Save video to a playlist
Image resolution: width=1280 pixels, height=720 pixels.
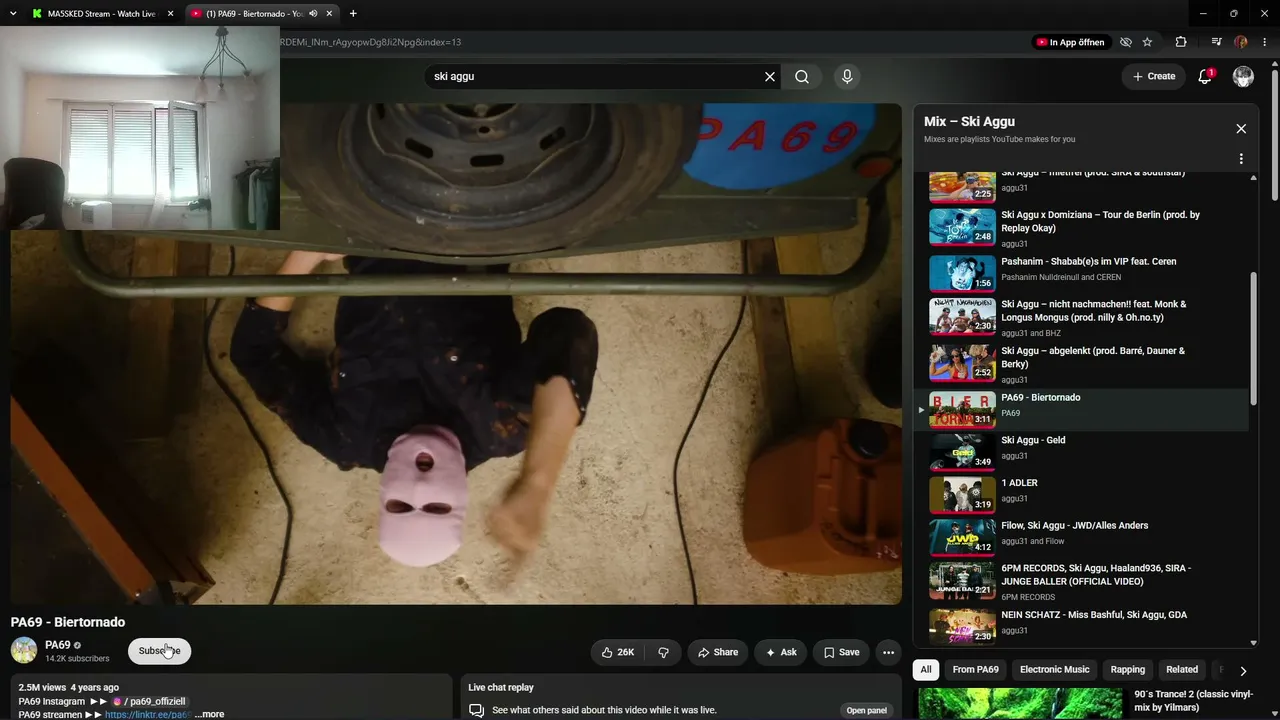pos(841,652)
